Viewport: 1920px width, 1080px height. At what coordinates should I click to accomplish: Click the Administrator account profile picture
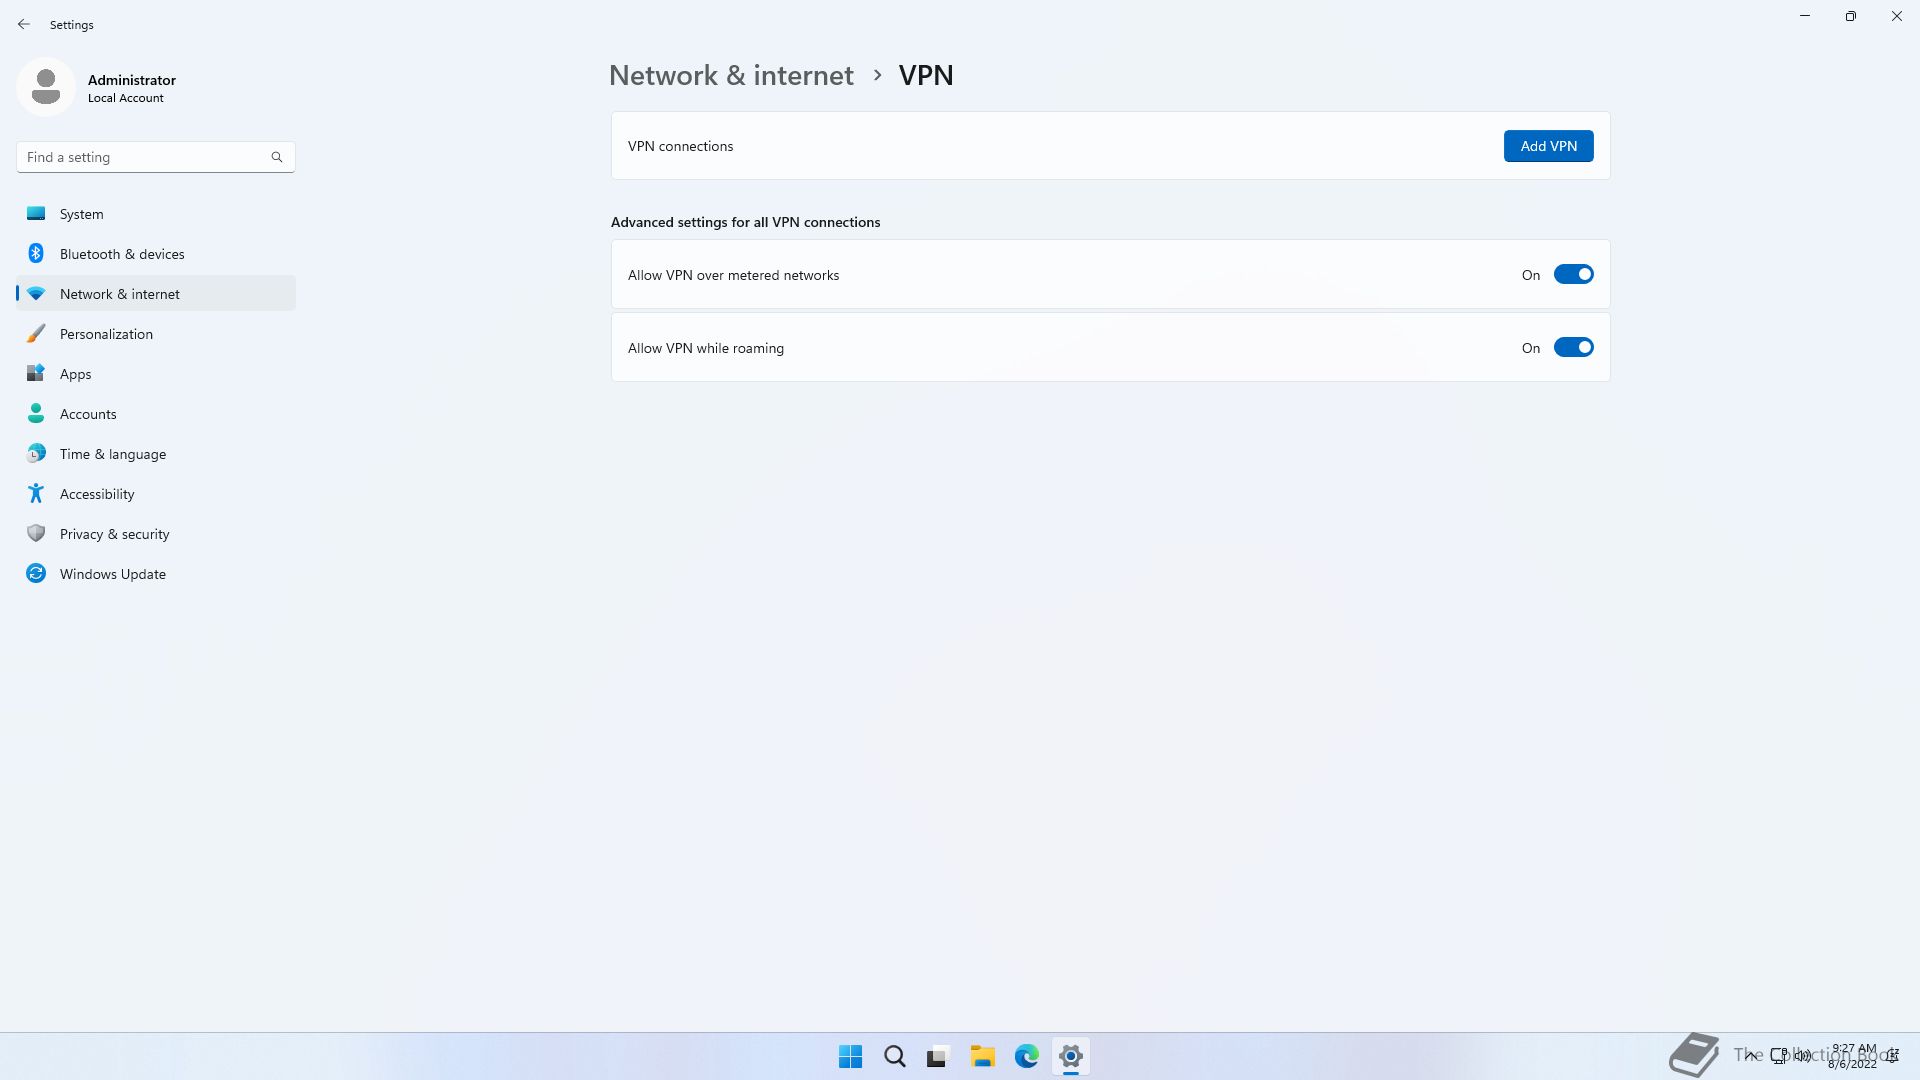[46, 87]
